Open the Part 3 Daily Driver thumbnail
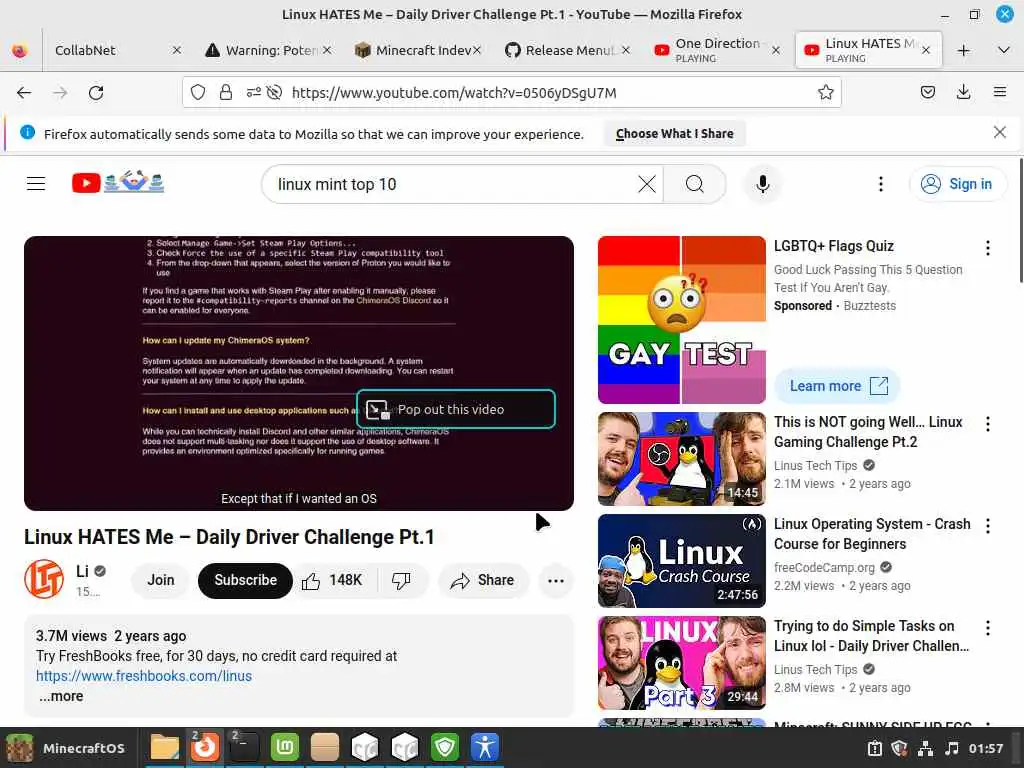 tap(682, 663)
